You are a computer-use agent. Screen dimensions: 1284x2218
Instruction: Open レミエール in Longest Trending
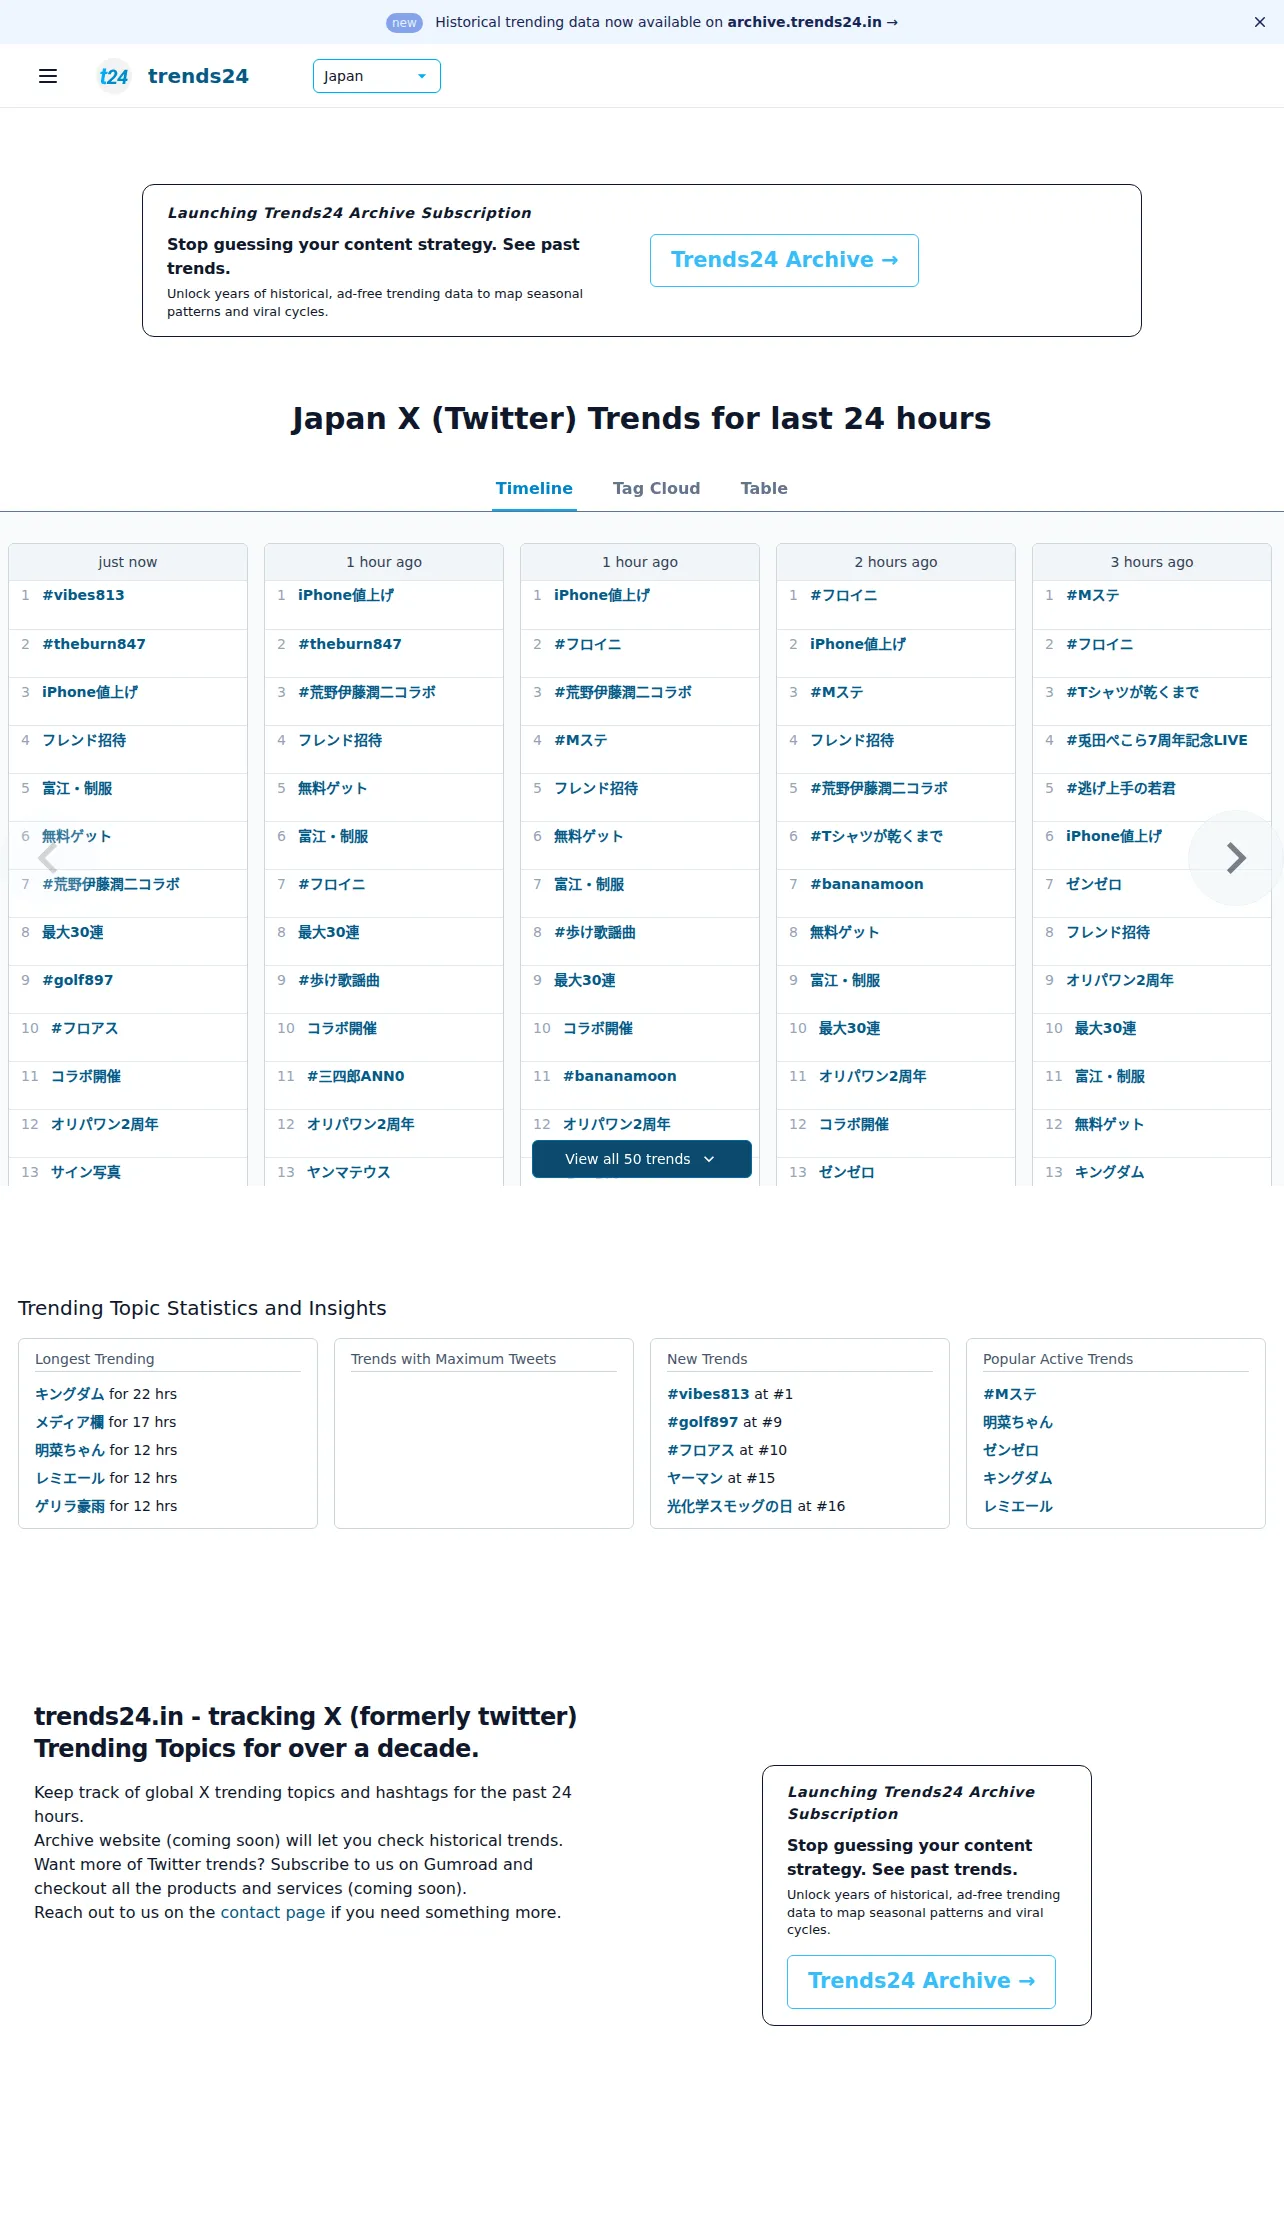pyautogui.click(x=70, y=1478)
